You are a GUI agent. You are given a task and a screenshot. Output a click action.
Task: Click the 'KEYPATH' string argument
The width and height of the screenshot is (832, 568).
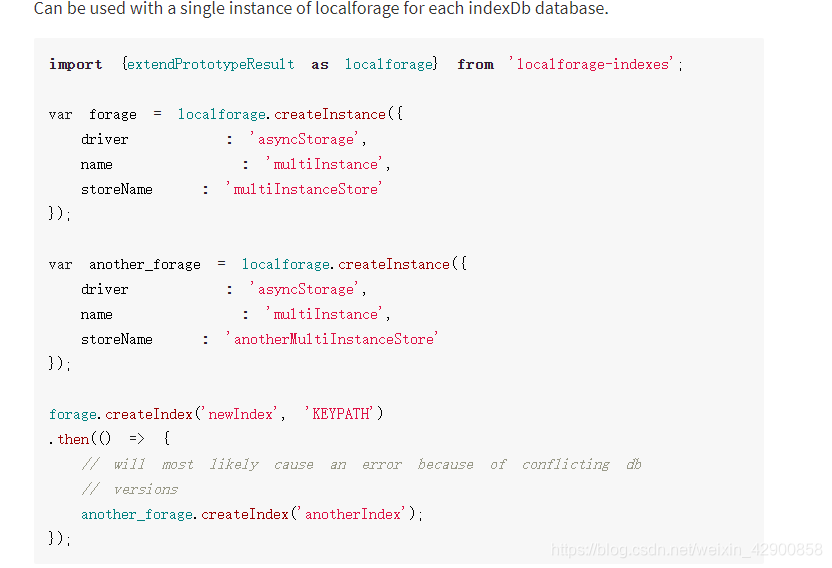pyautogui.click(x=340, y=414)
